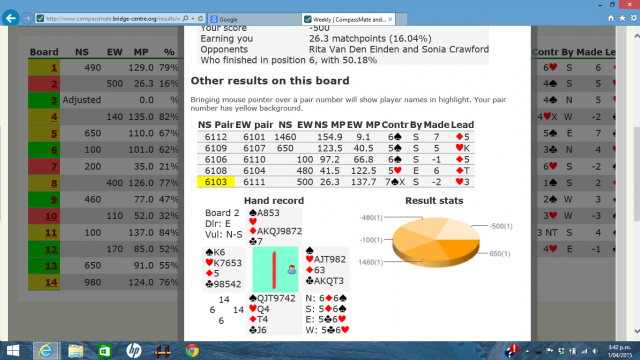Screen dimensions: 640x360
Task: Click the browser back arrow button
Action: [x=11, y=18]
